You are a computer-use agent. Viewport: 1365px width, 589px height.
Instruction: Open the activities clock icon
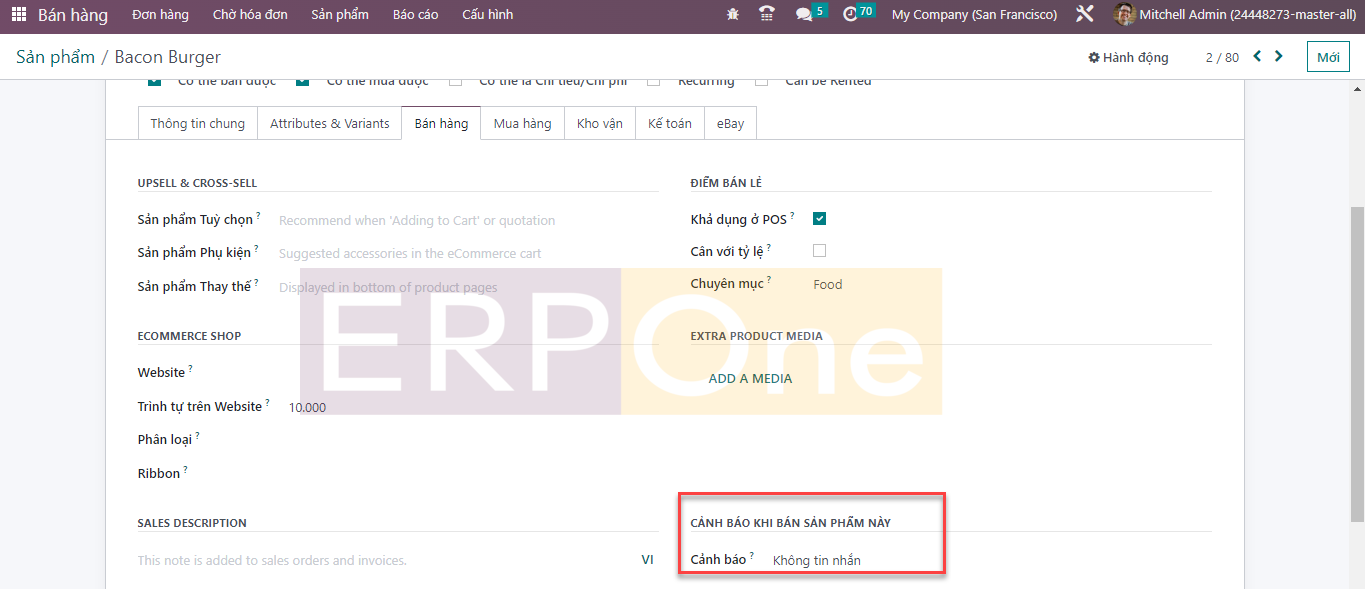(851, 15)
